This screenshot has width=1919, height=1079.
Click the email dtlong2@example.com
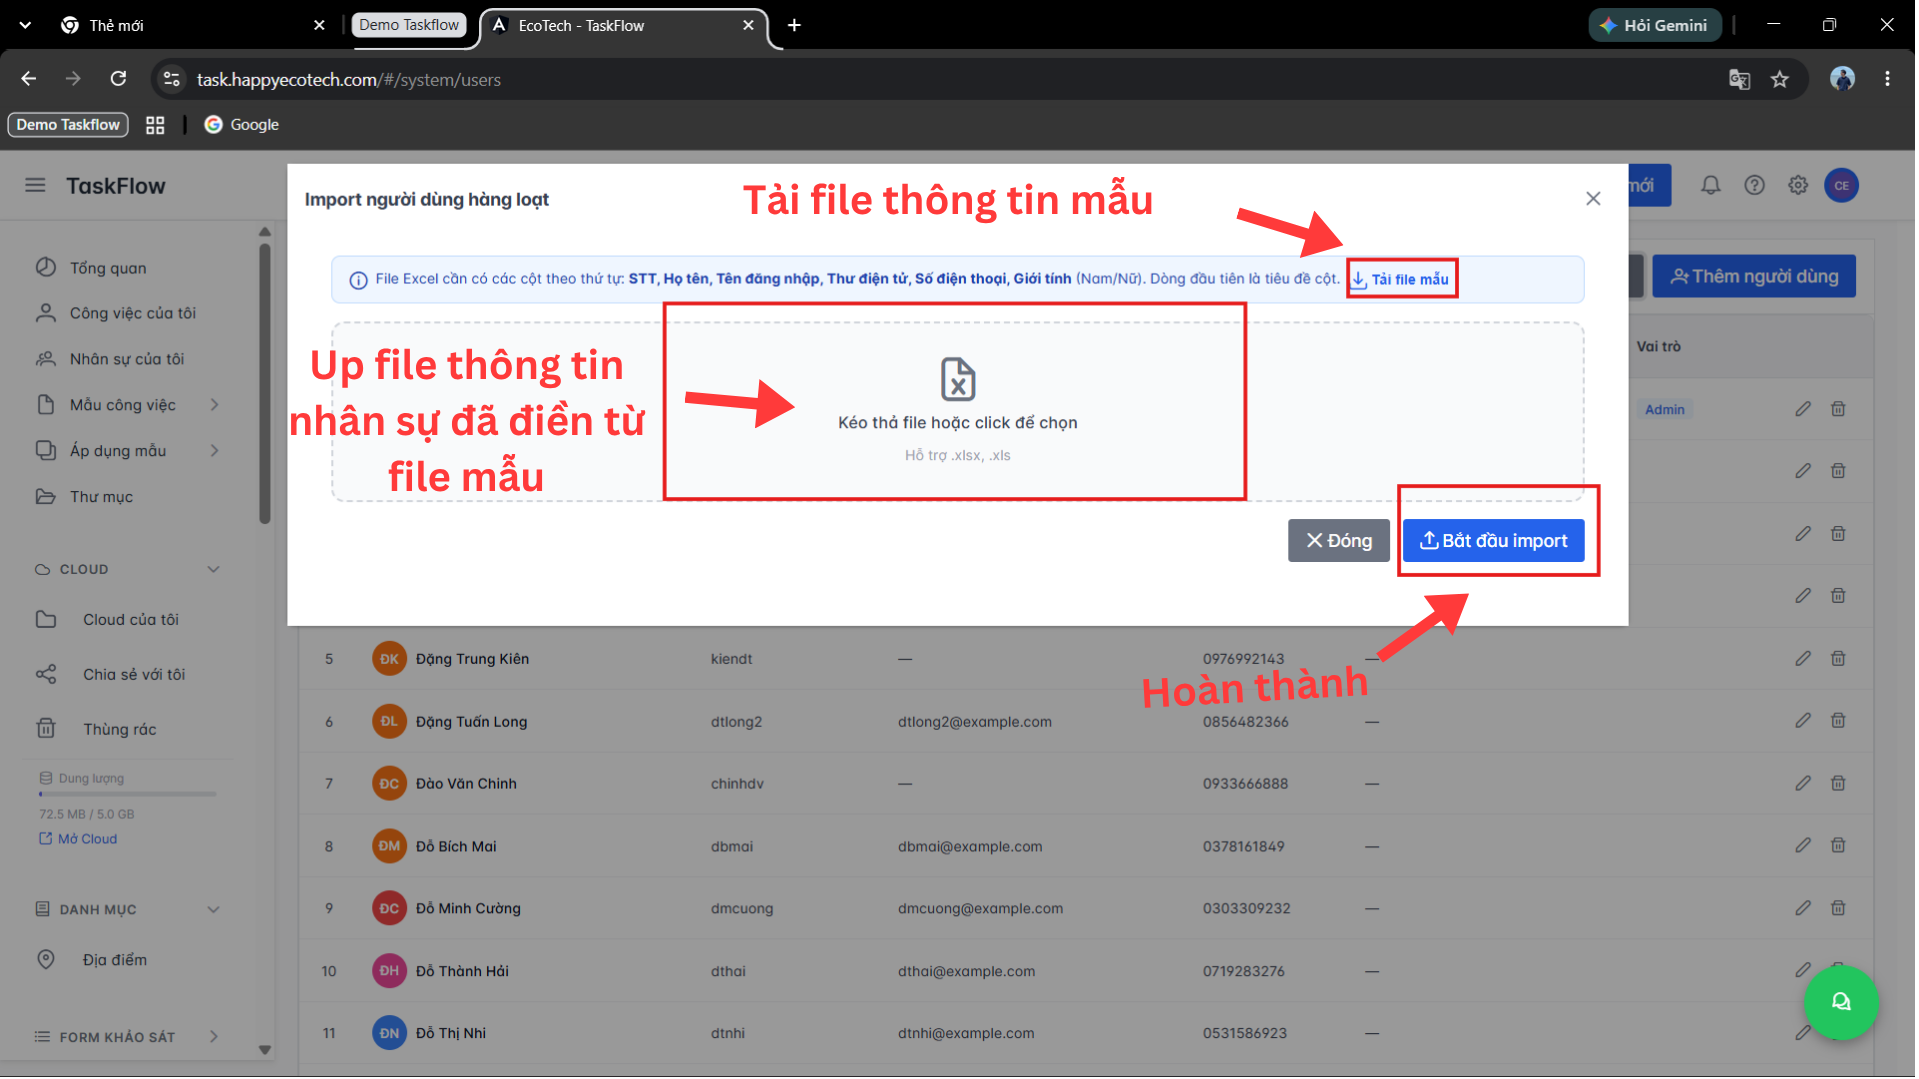point(977,723)
